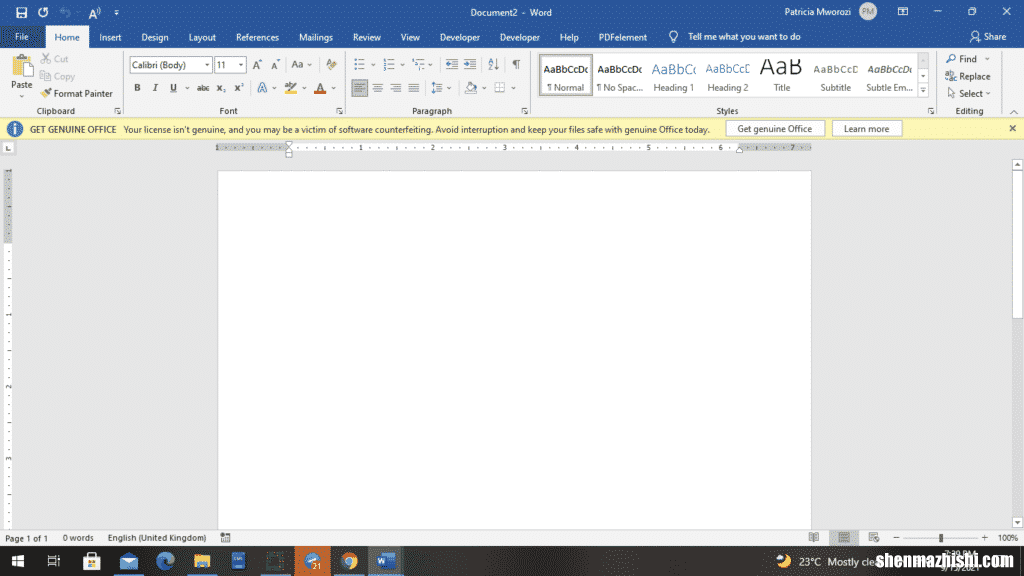
Task: Click the Copy command
Action: tap(57, 76)
